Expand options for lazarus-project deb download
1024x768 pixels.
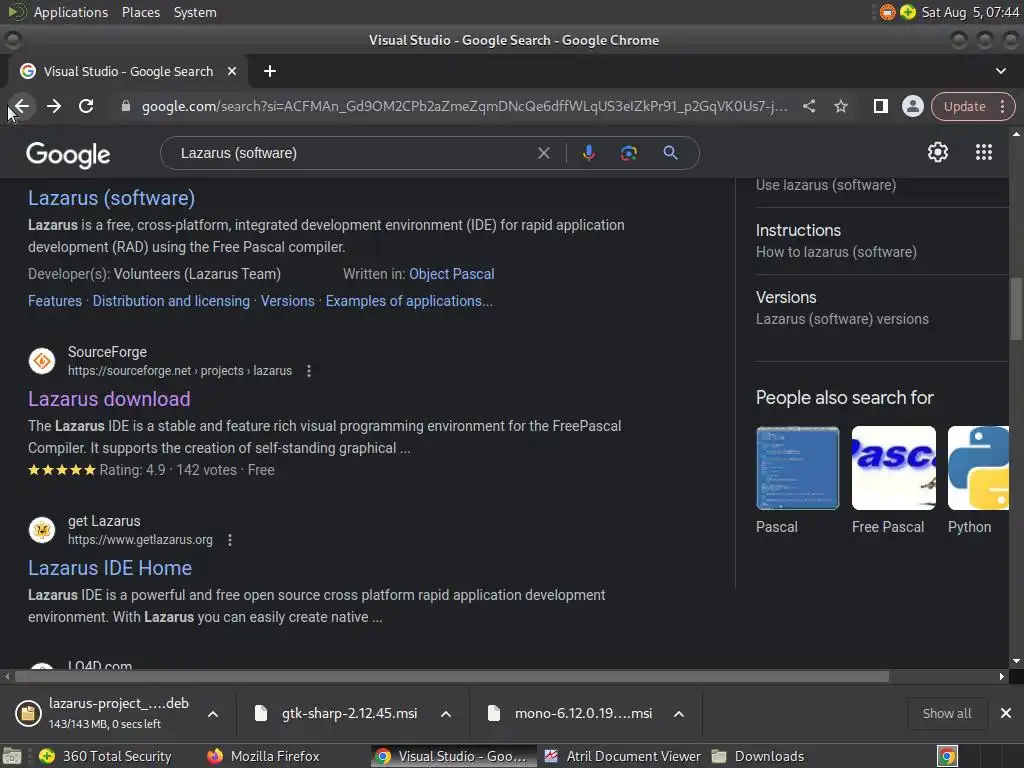coord(213,714)
